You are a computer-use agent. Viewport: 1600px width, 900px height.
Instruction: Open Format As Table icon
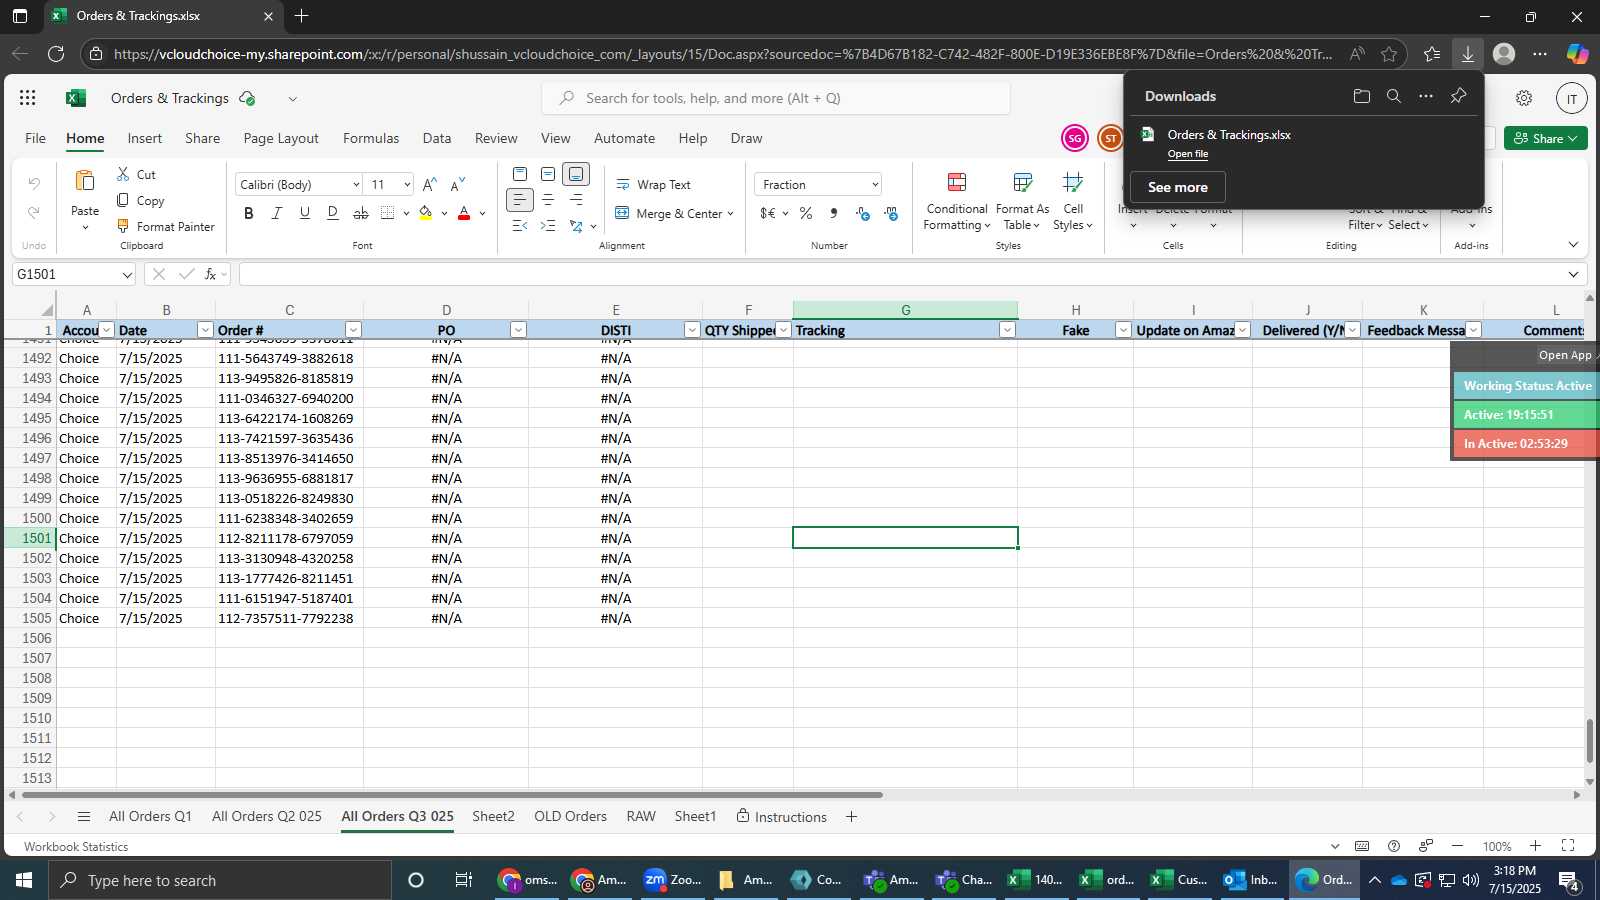tap(1022, 182)
